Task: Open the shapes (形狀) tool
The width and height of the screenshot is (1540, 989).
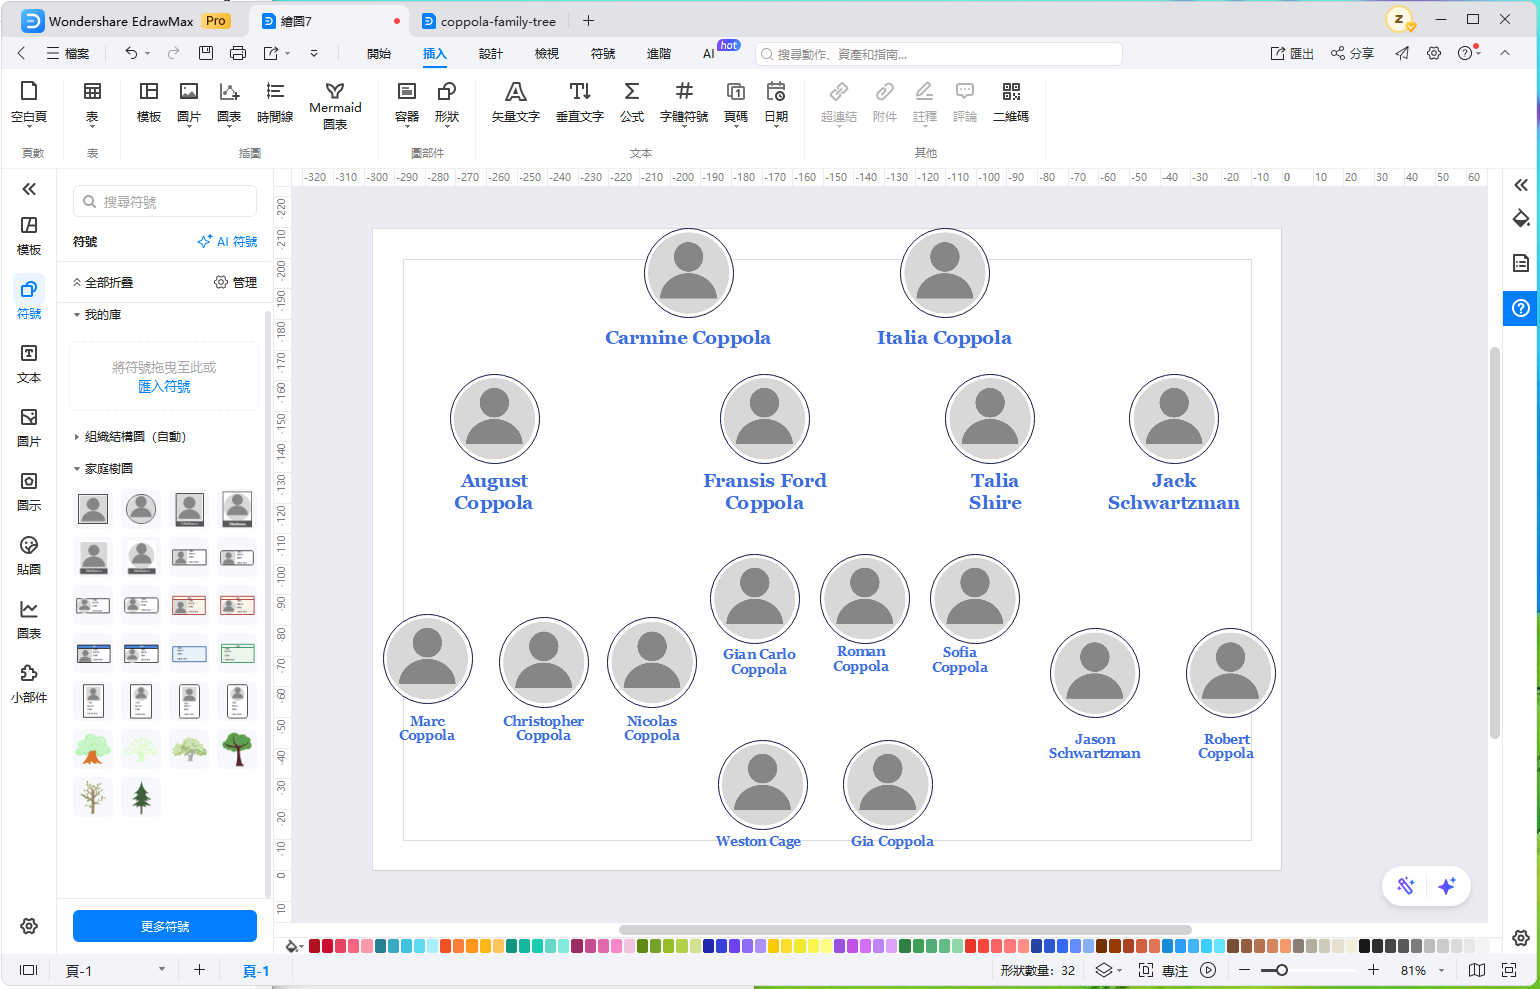Action: pyautogui.click(x=447, y=103)
